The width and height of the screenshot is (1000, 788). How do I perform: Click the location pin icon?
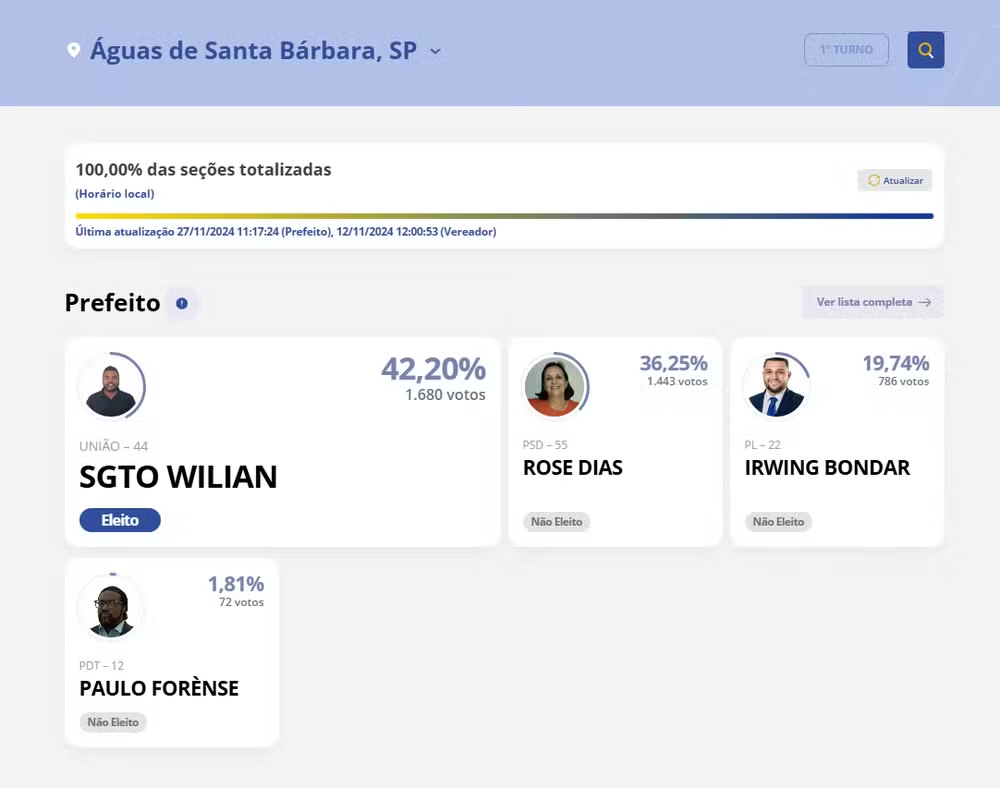pos(73,50)
